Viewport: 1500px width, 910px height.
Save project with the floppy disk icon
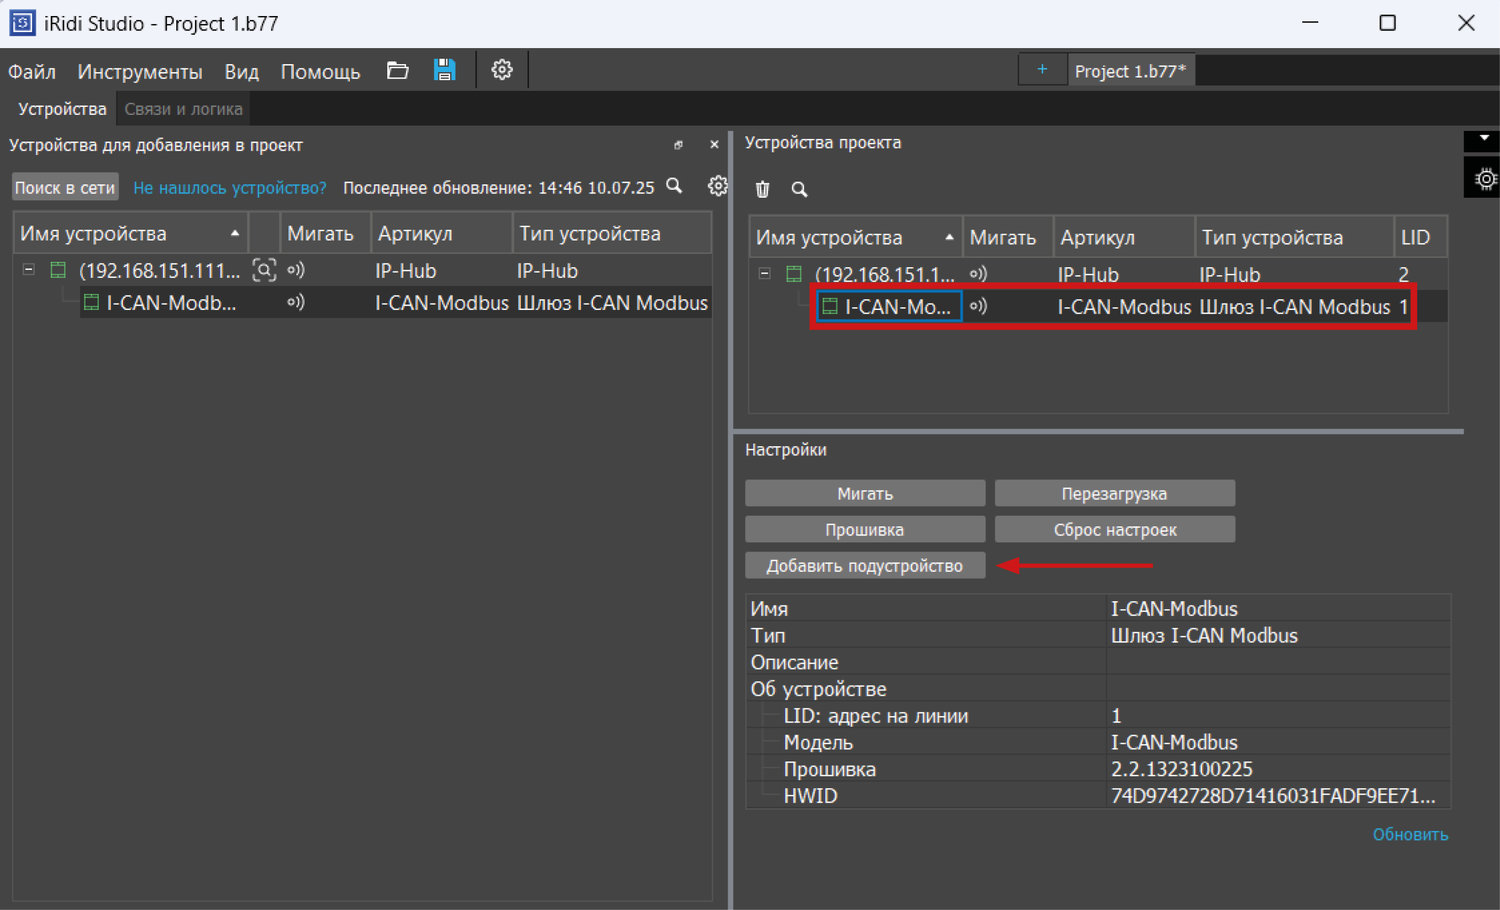[x=445, y=70]
